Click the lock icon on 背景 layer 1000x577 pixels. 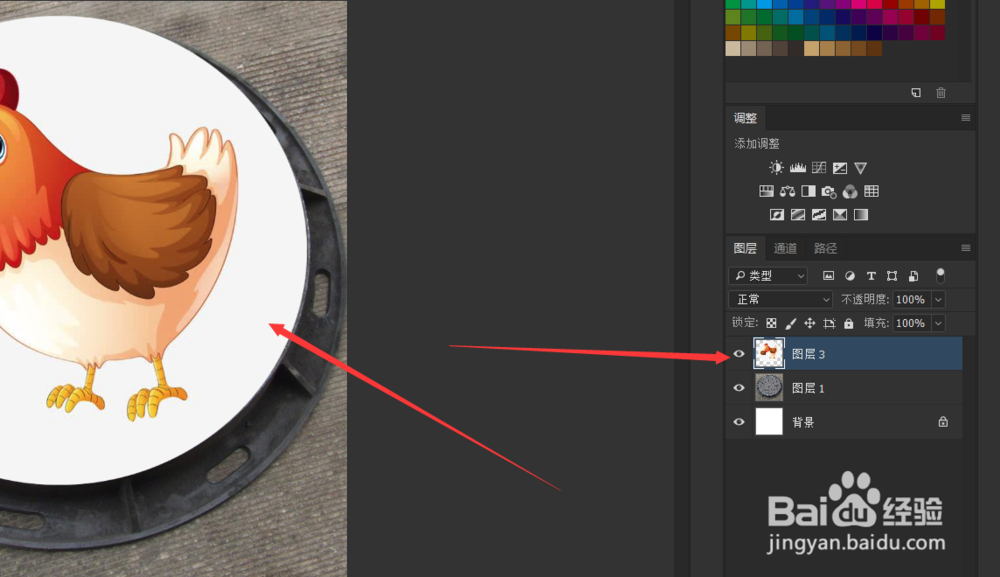pos(943,421)
